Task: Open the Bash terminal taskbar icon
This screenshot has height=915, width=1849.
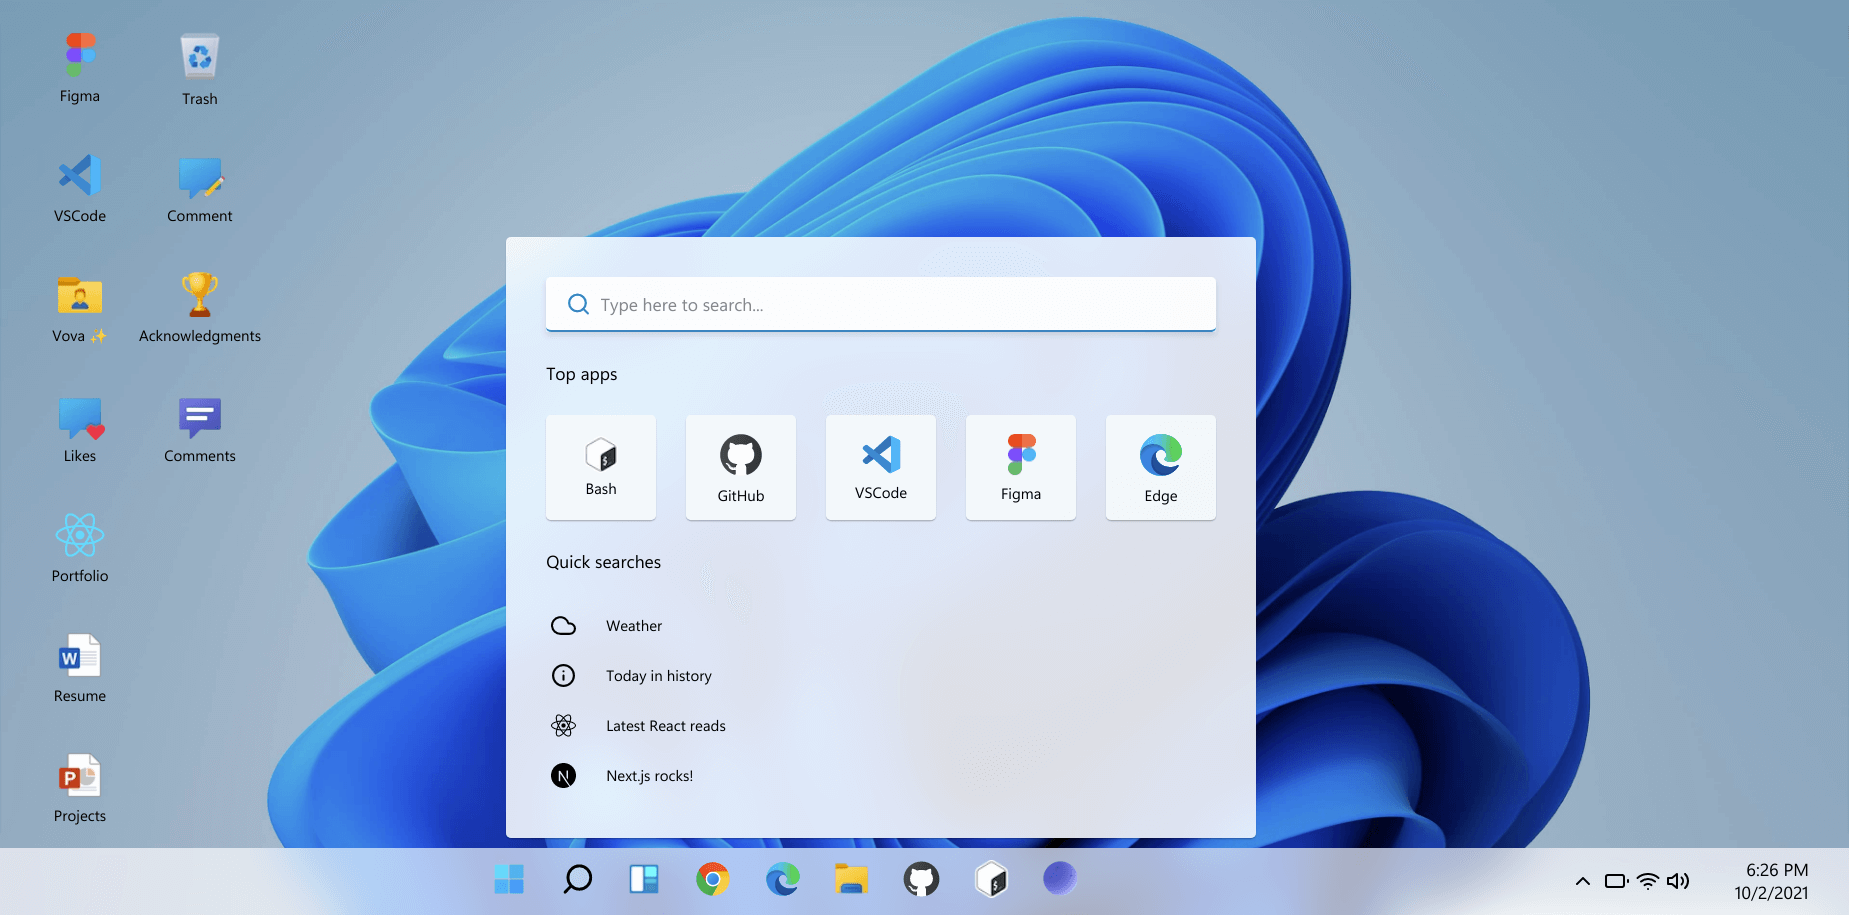Action: 991,880
